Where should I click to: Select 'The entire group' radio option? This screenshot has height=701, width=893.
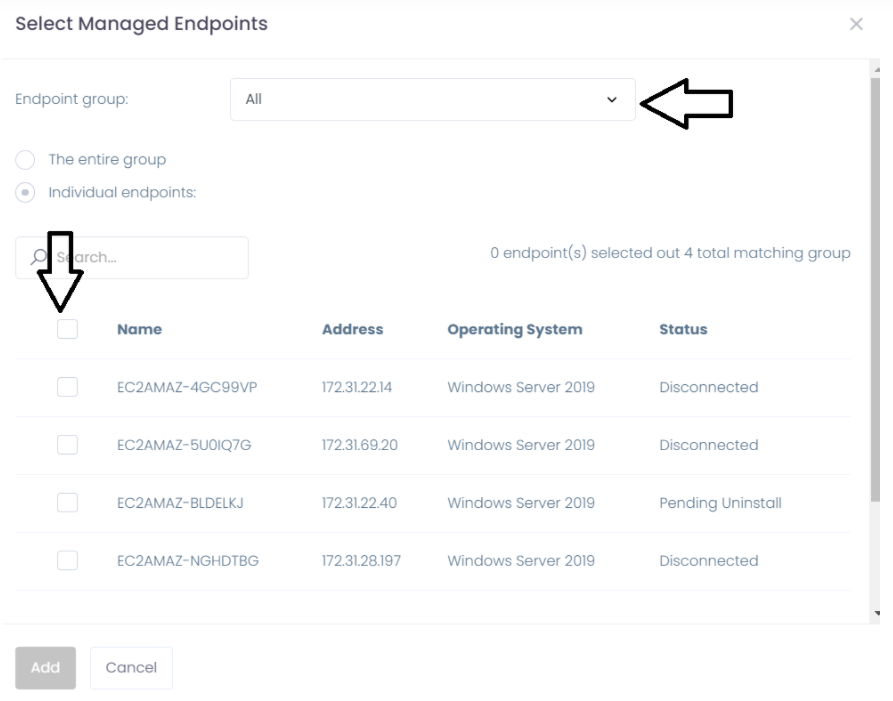[x=26, y=160]
